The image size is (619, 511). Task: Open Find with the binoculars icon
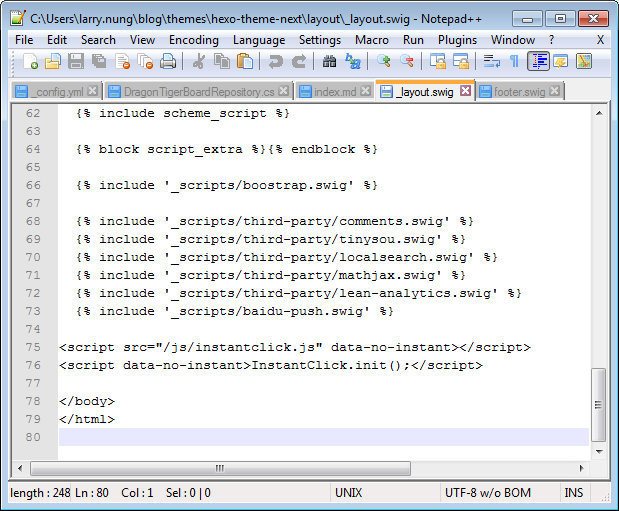pyautogui.click(x=329, y=62)
